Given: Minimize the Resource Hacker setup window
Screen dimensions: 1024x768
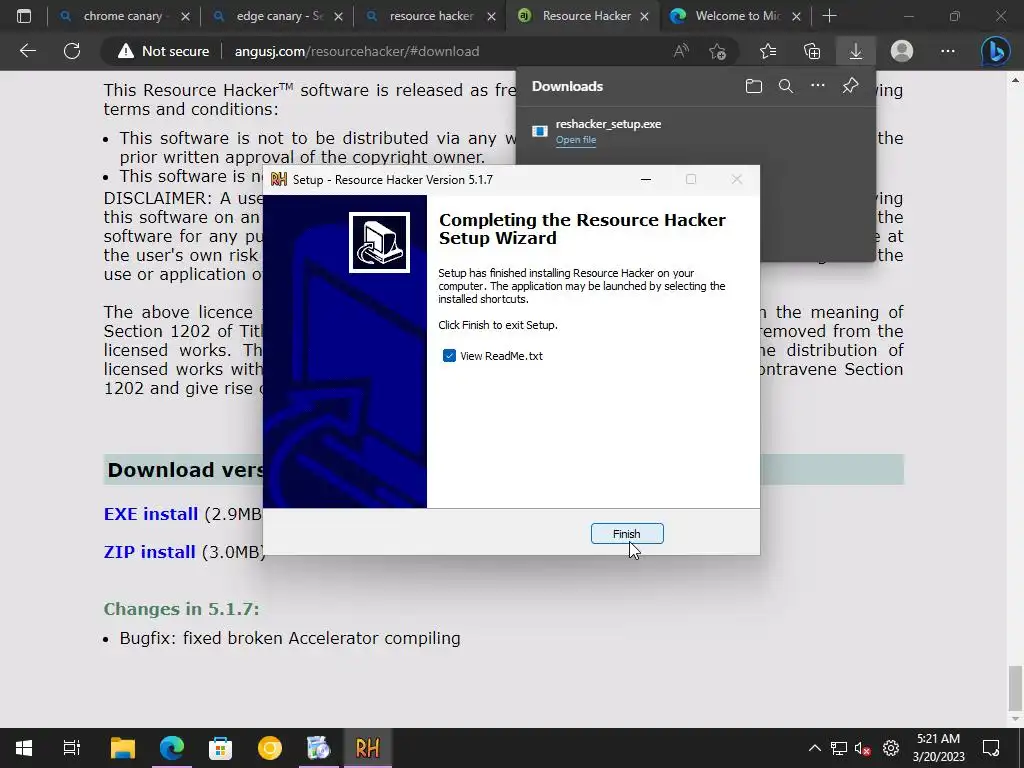Looking at the screenshot, I should point(646,179).
